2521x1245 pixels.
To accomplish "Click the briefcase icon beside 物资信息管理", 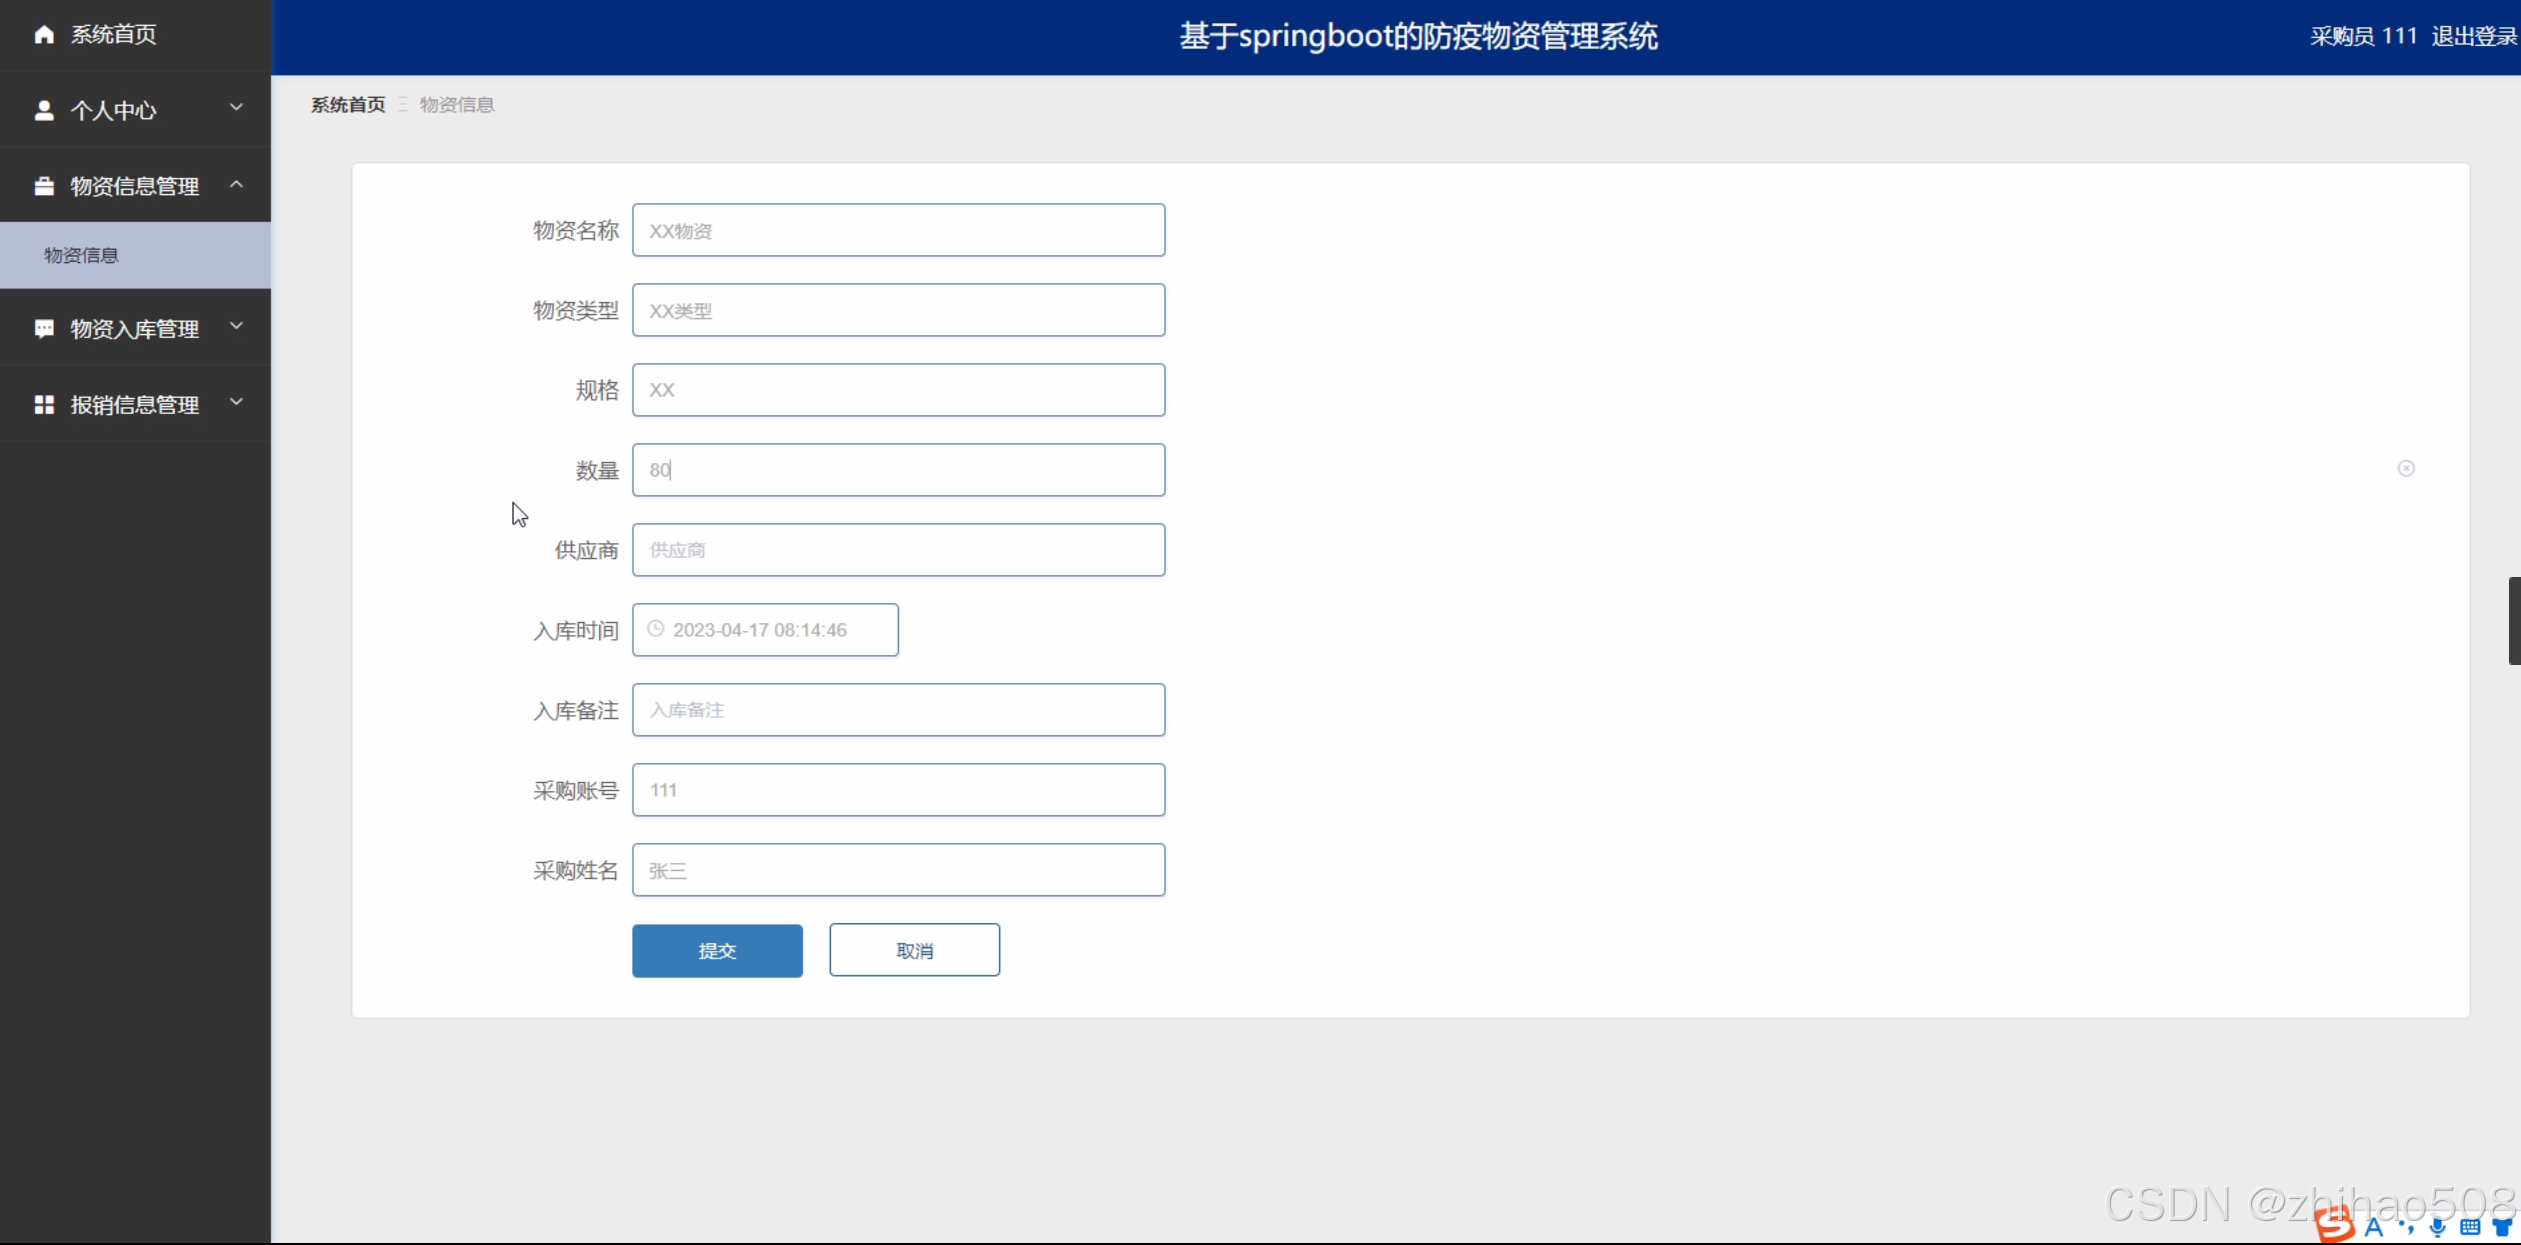I will (44, 186).
